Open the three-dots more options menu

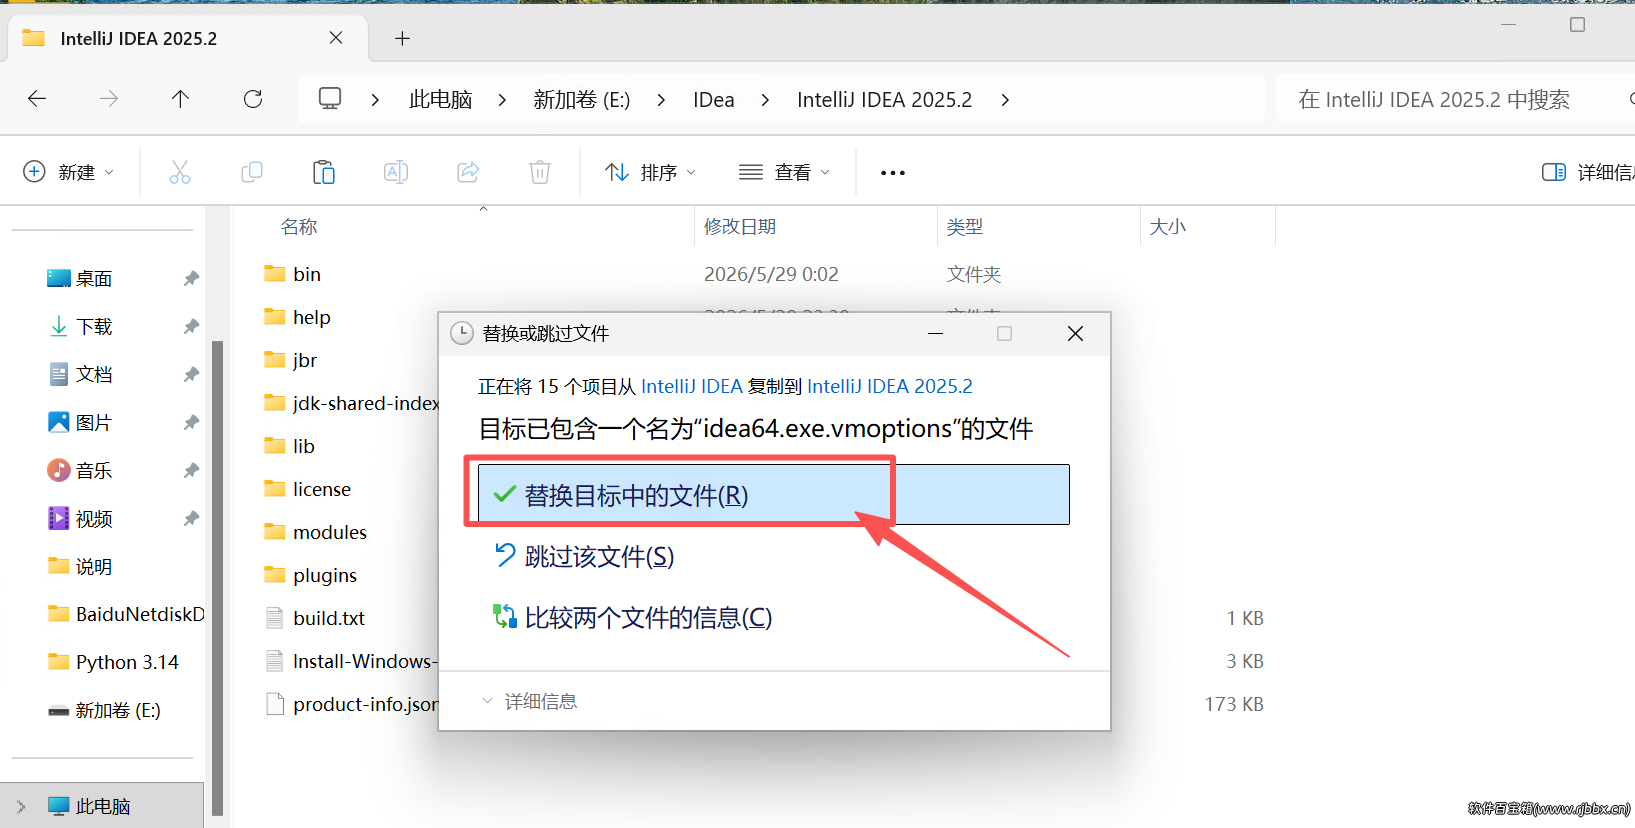point(893,173)
